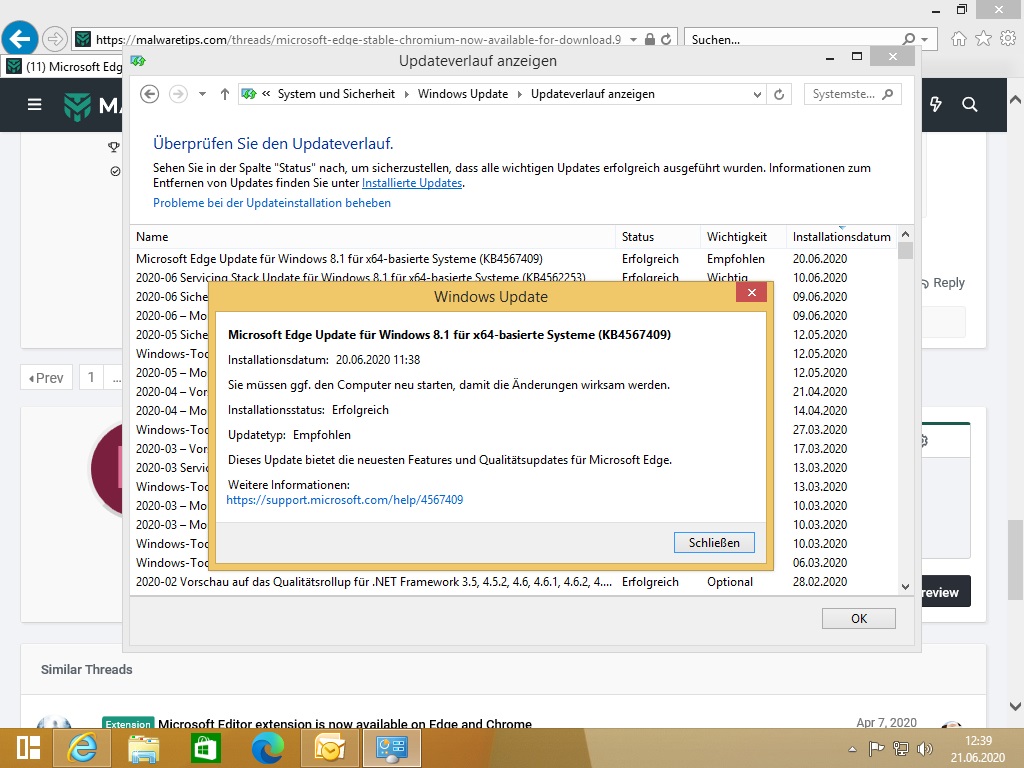Click the Action Center flag tray icon
Screen dimensions: 1024x768
[876, 749]
